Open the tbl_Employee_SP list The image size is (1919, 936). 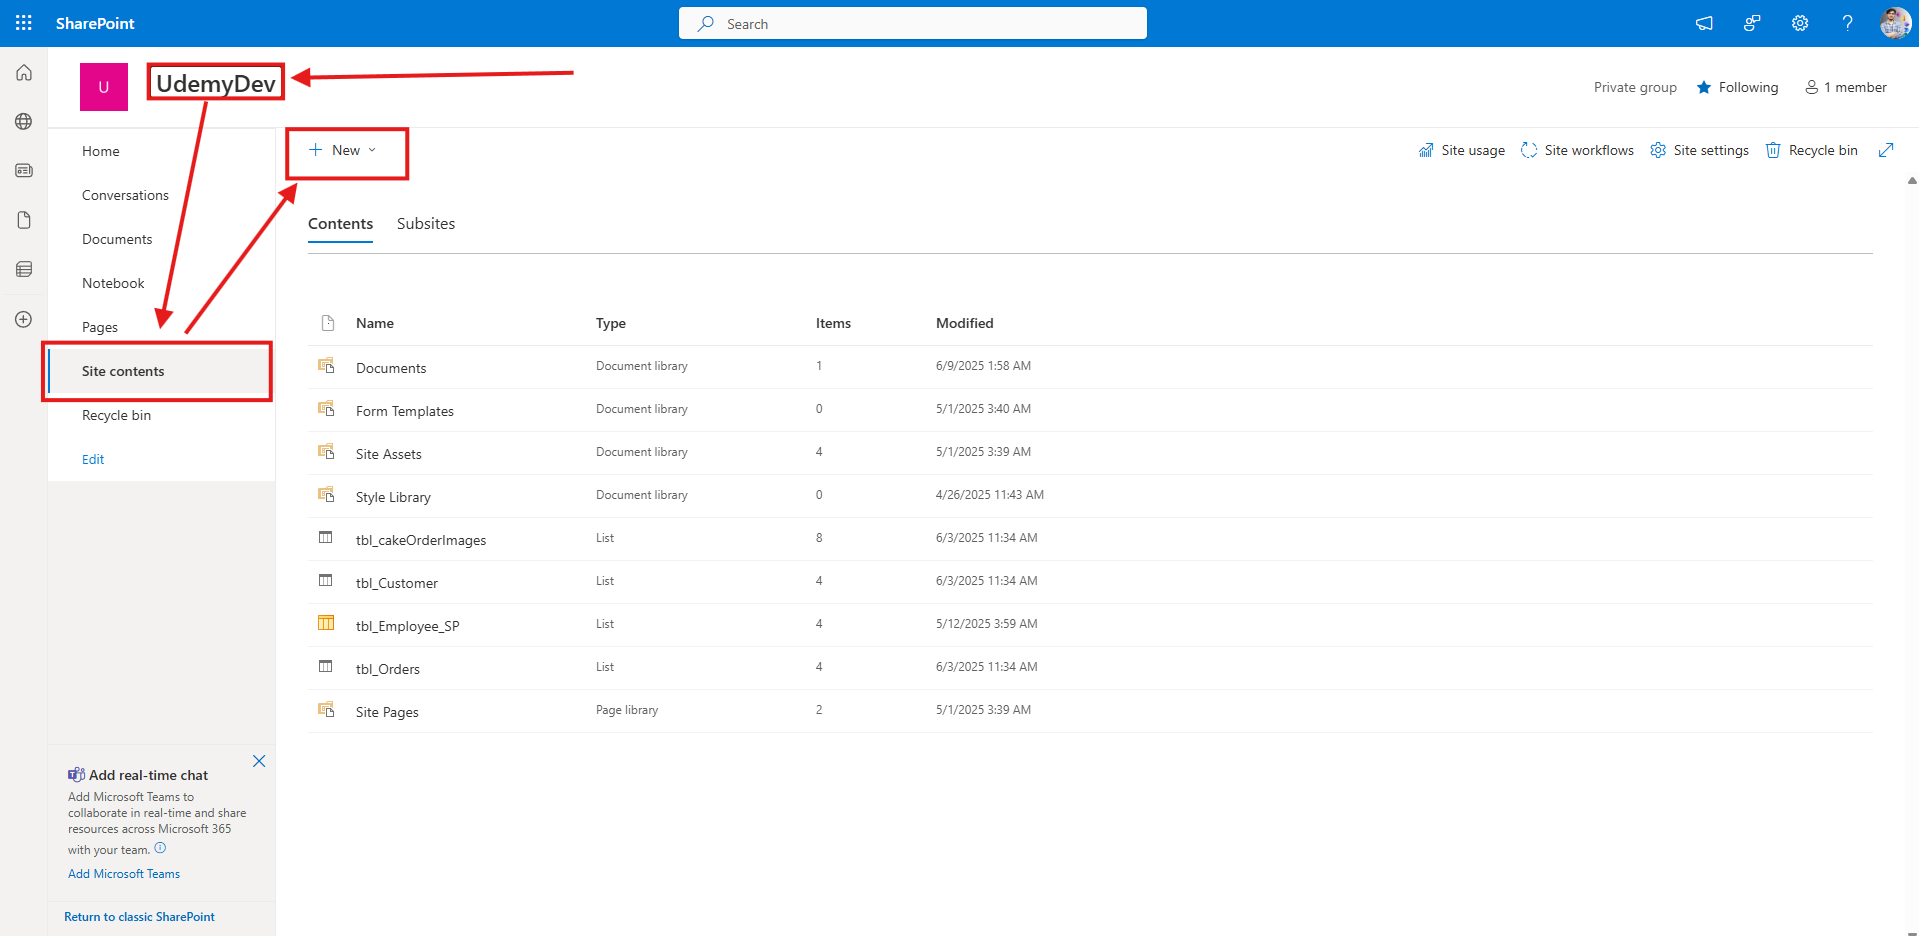(408, 626)
